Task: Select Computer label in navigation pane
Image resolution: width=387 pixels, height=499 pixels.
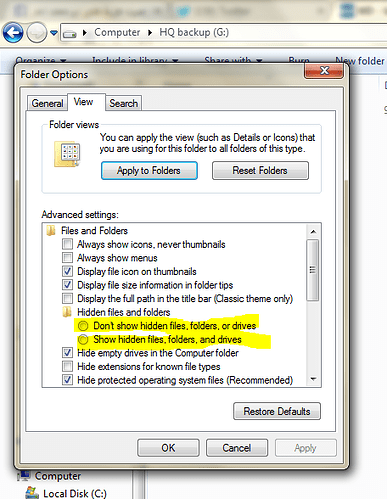Action: tap(58, 476)
